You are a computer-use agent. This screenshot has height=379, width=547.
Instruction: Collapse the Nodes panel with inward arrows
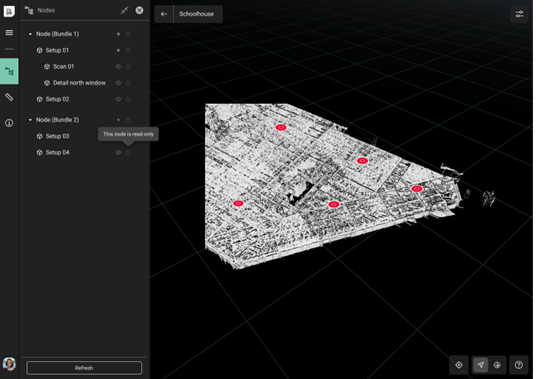point(125,10)
